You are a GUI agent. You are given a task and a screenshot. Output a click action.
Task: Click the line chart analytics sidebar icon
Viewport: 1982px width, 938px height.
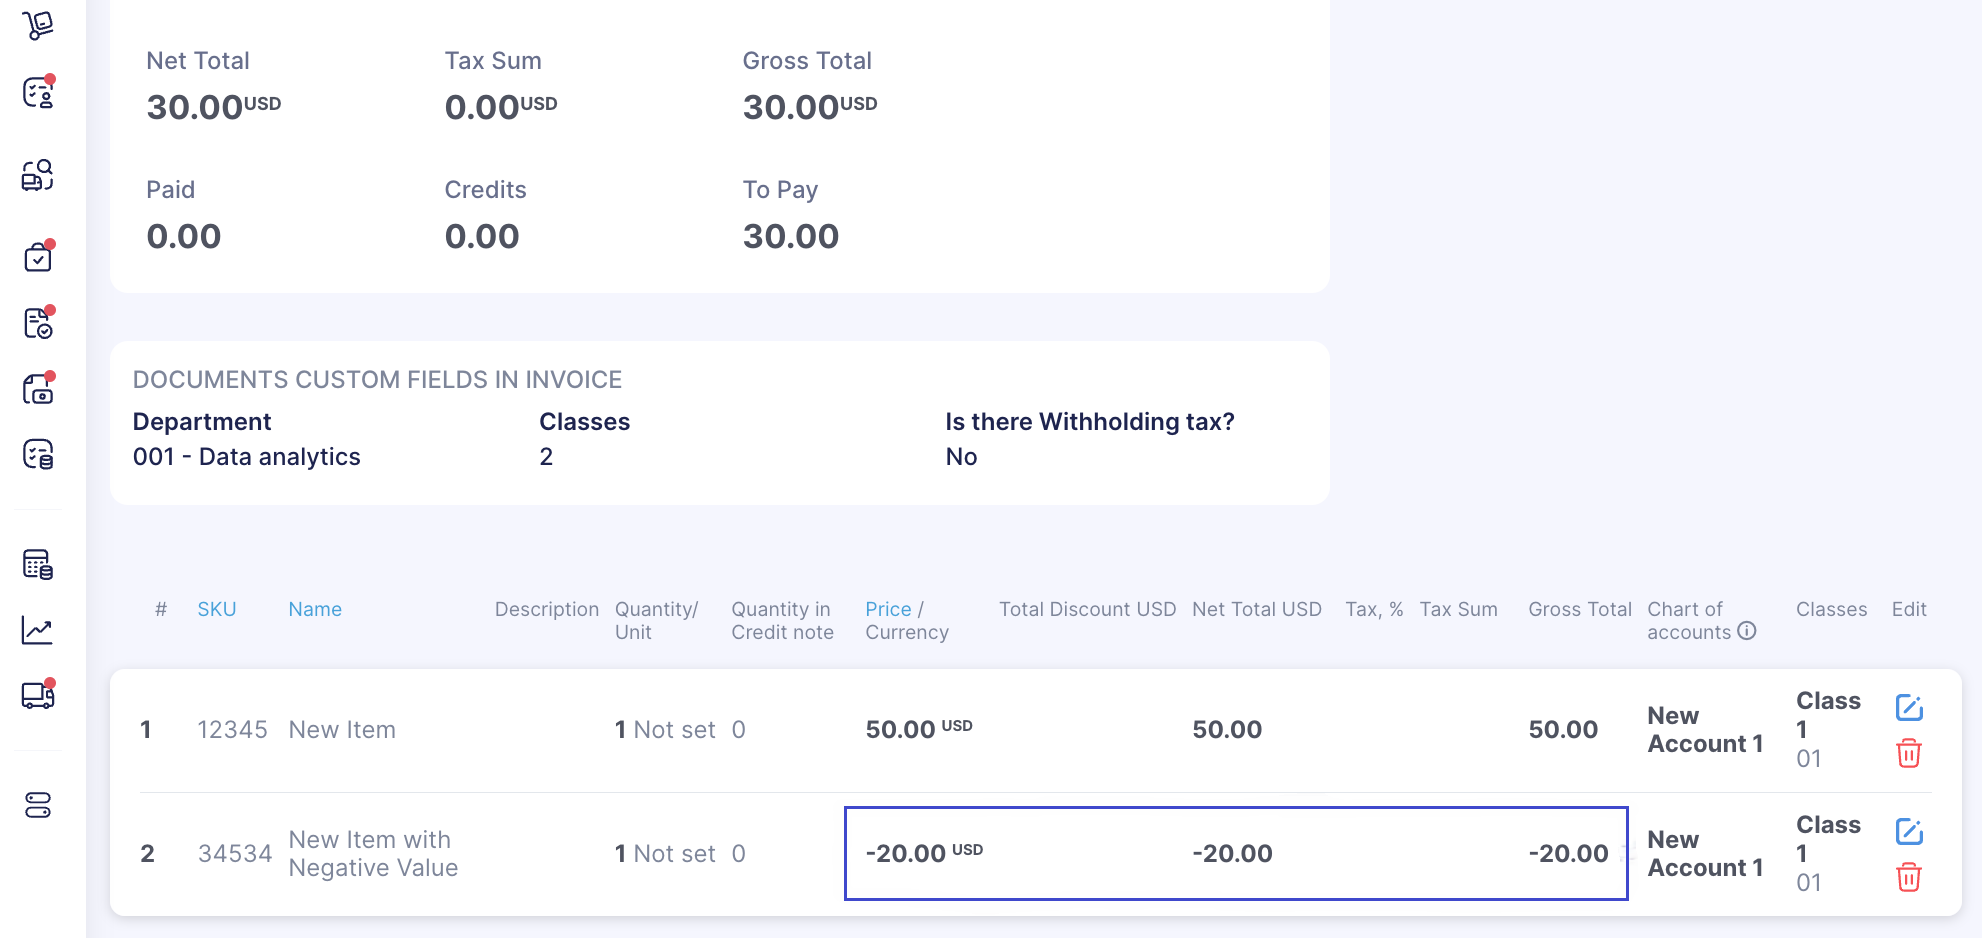tap(38, 630)
